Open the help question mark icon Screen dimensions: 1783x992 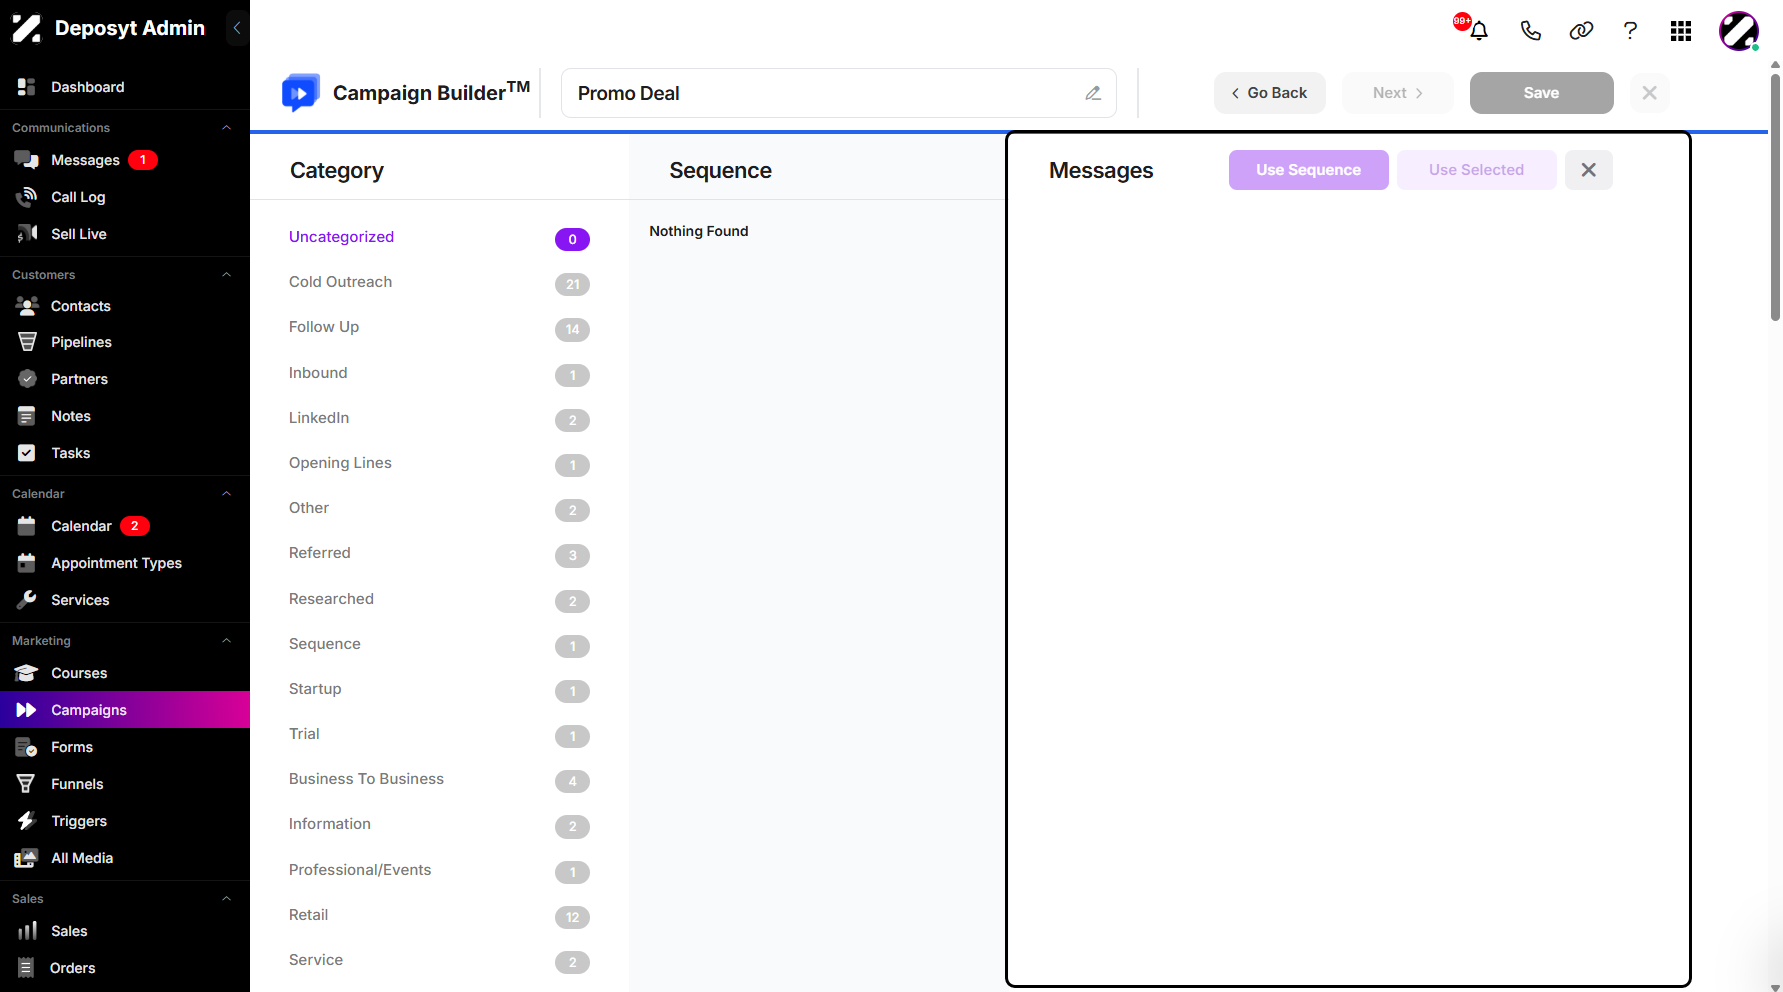click(x=1630, y=31)
